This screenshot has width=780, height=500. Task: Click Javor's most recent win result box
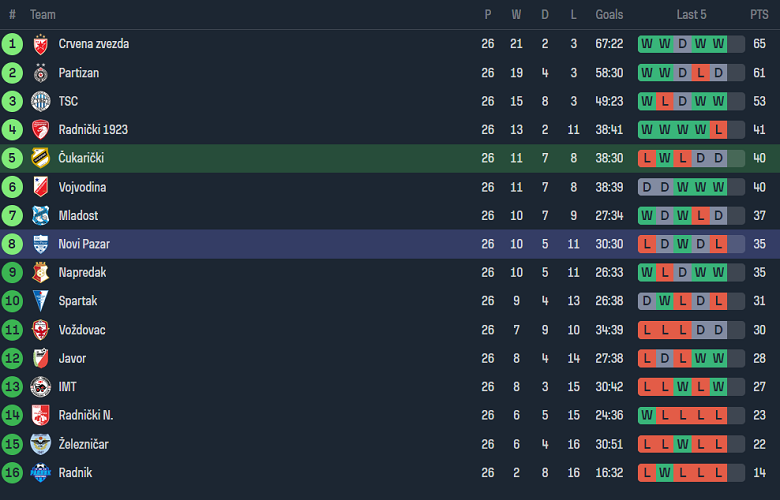(x=718, y=359)
